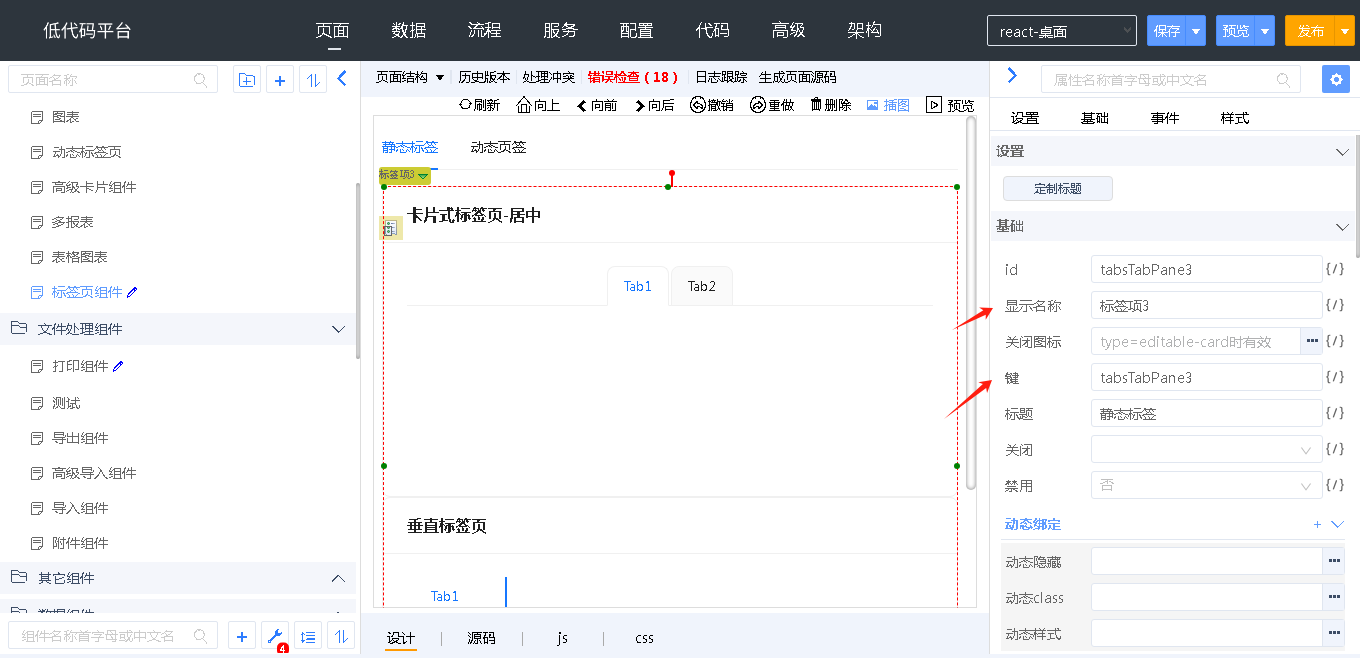Collapse the 文件处理组件 group

coord(337,329)
